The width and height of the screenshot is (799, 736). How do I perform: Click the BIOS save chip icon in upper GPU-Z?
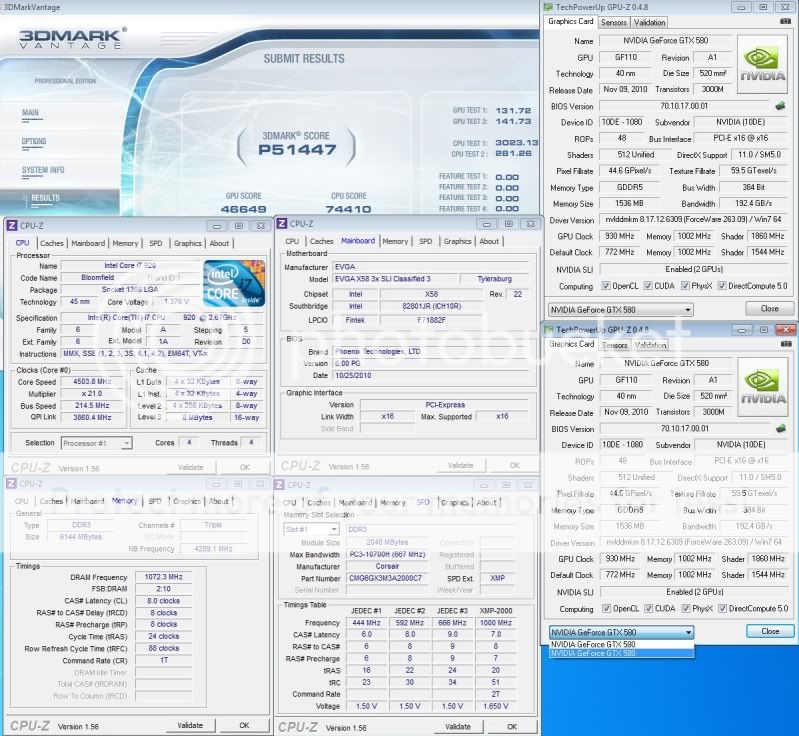[779, 105]
